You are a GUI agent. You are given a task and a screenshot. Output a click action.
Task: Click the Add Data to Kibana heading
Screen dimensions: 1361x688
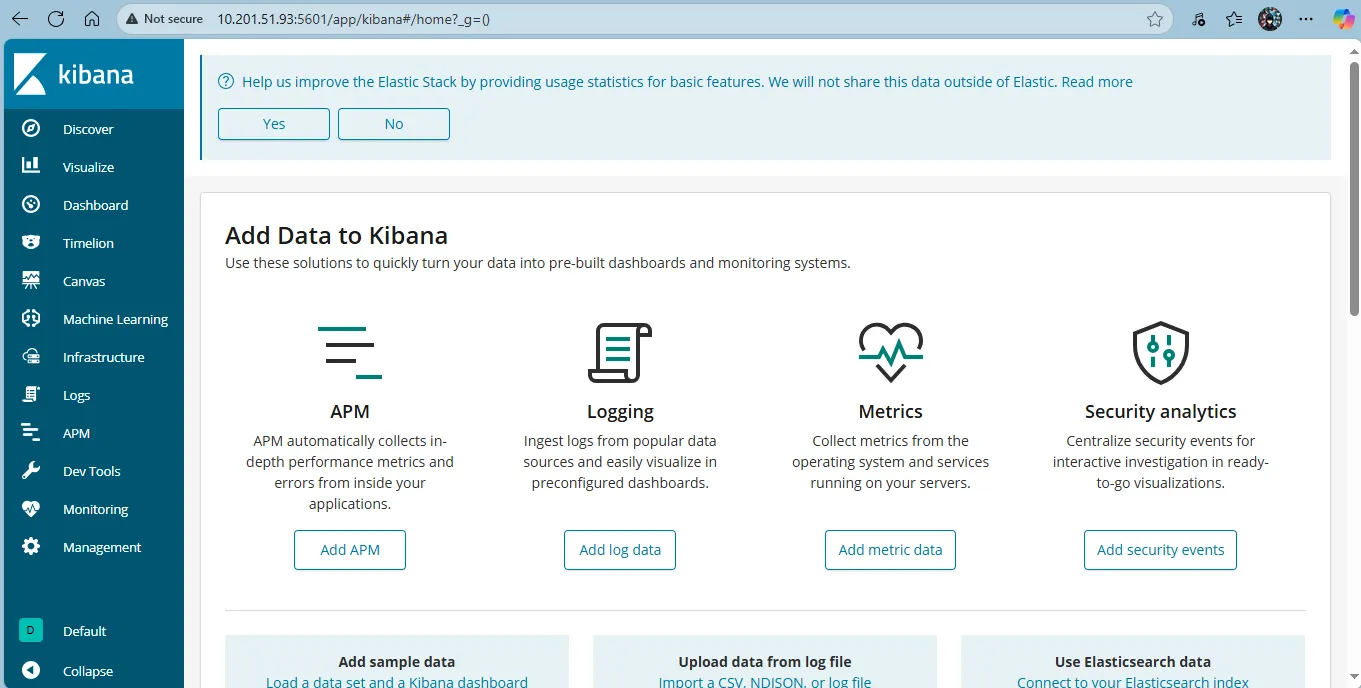[x=336, y=236]
